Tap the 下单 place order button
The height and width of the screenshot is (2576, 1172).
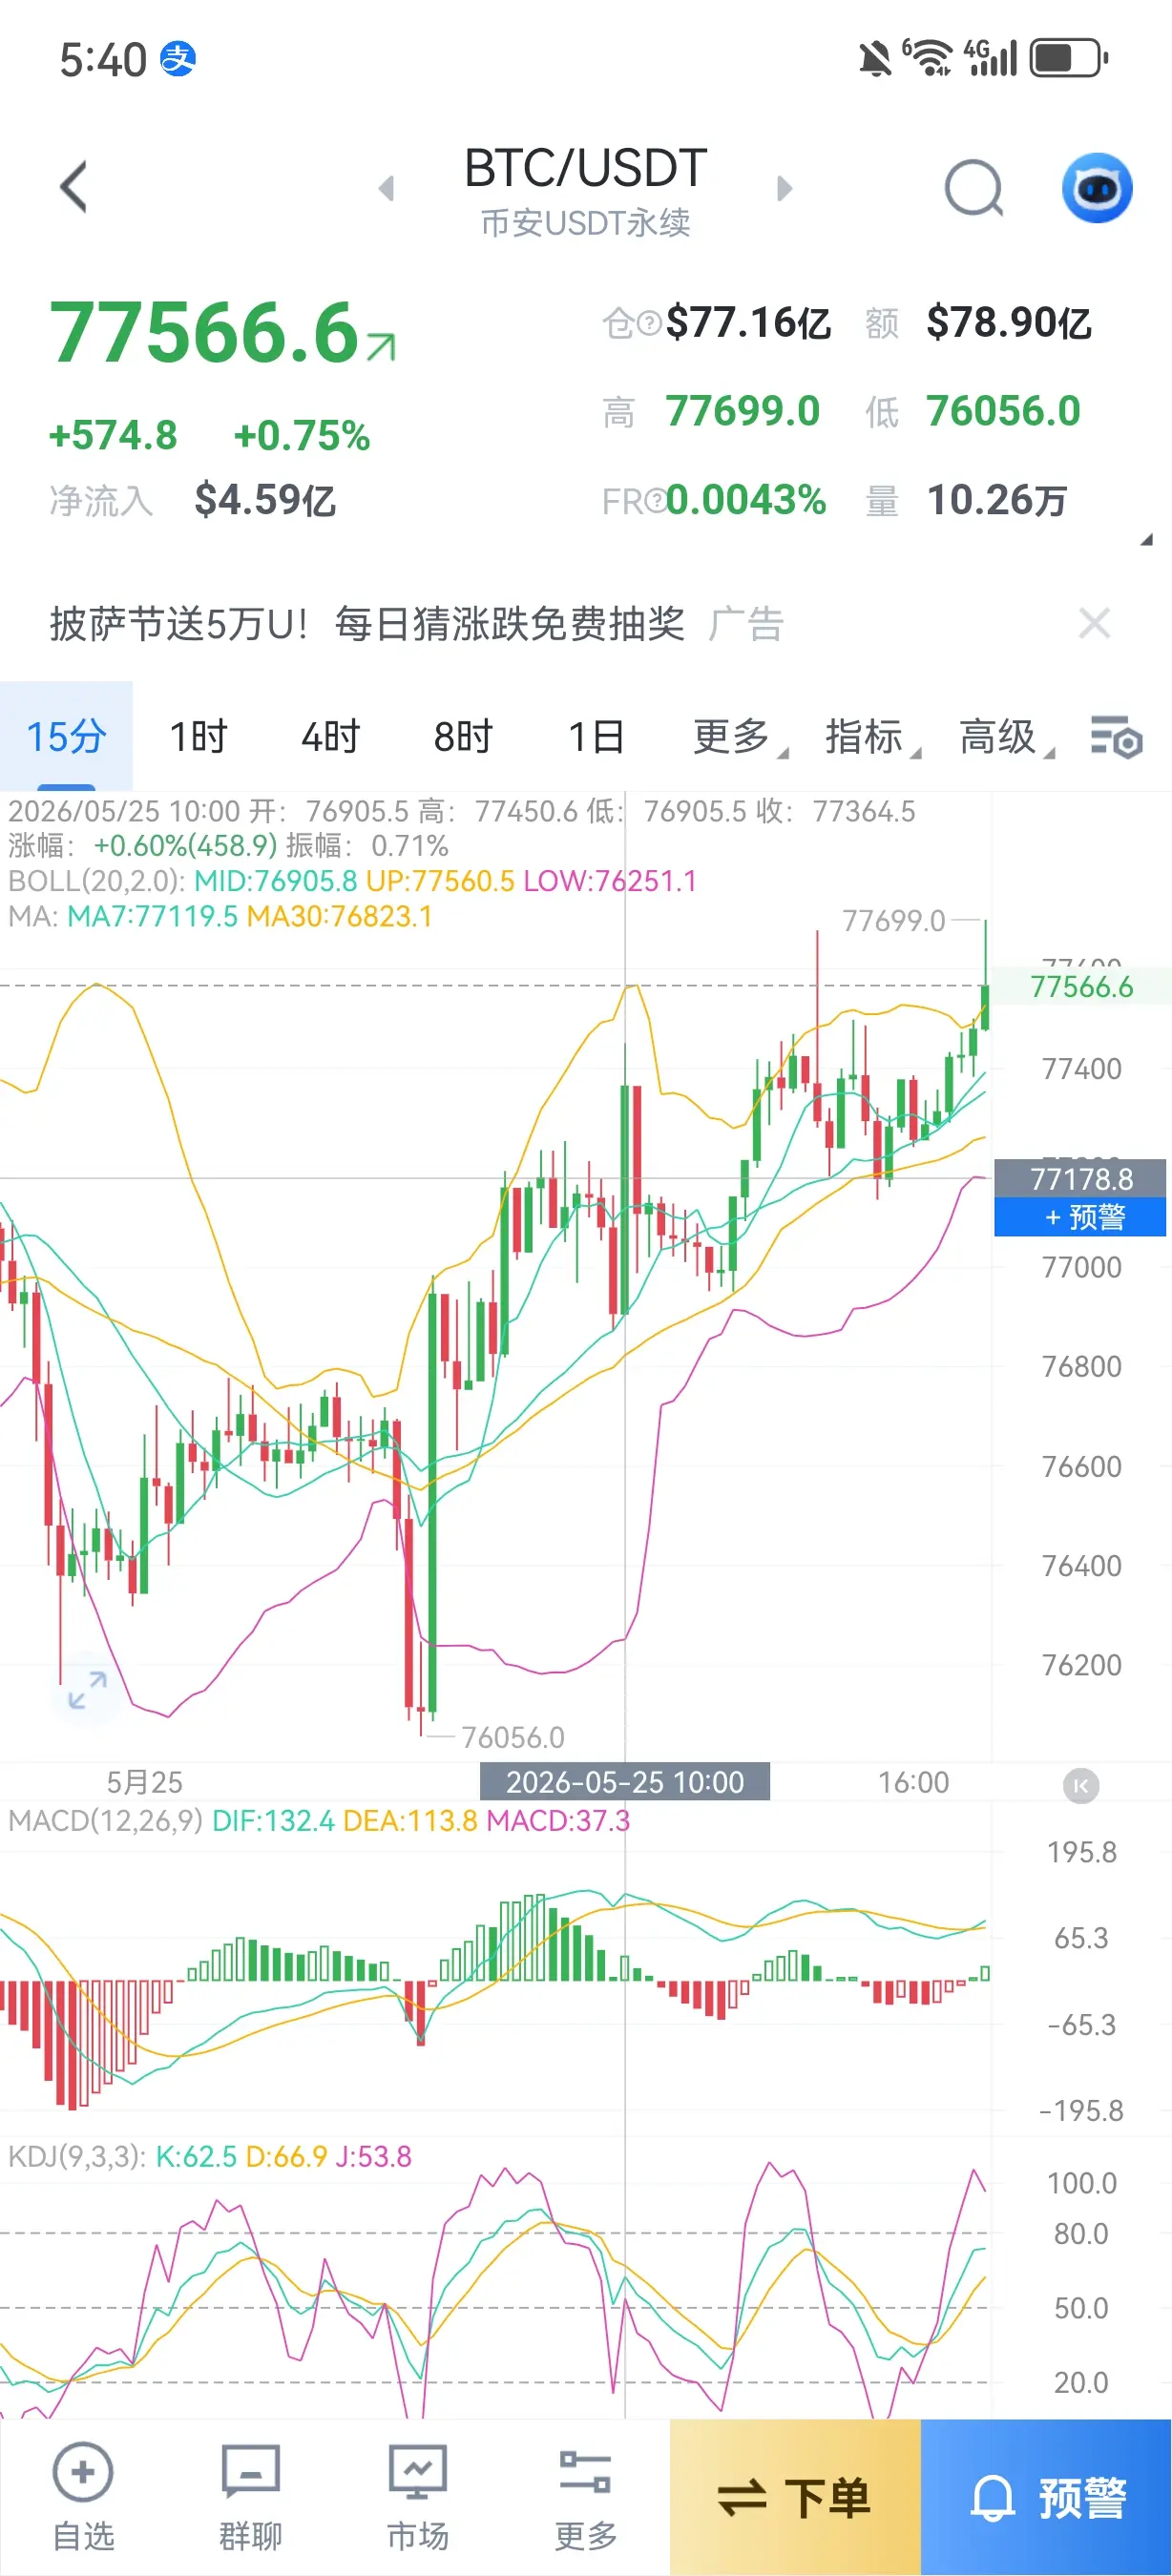(795, 2498)
